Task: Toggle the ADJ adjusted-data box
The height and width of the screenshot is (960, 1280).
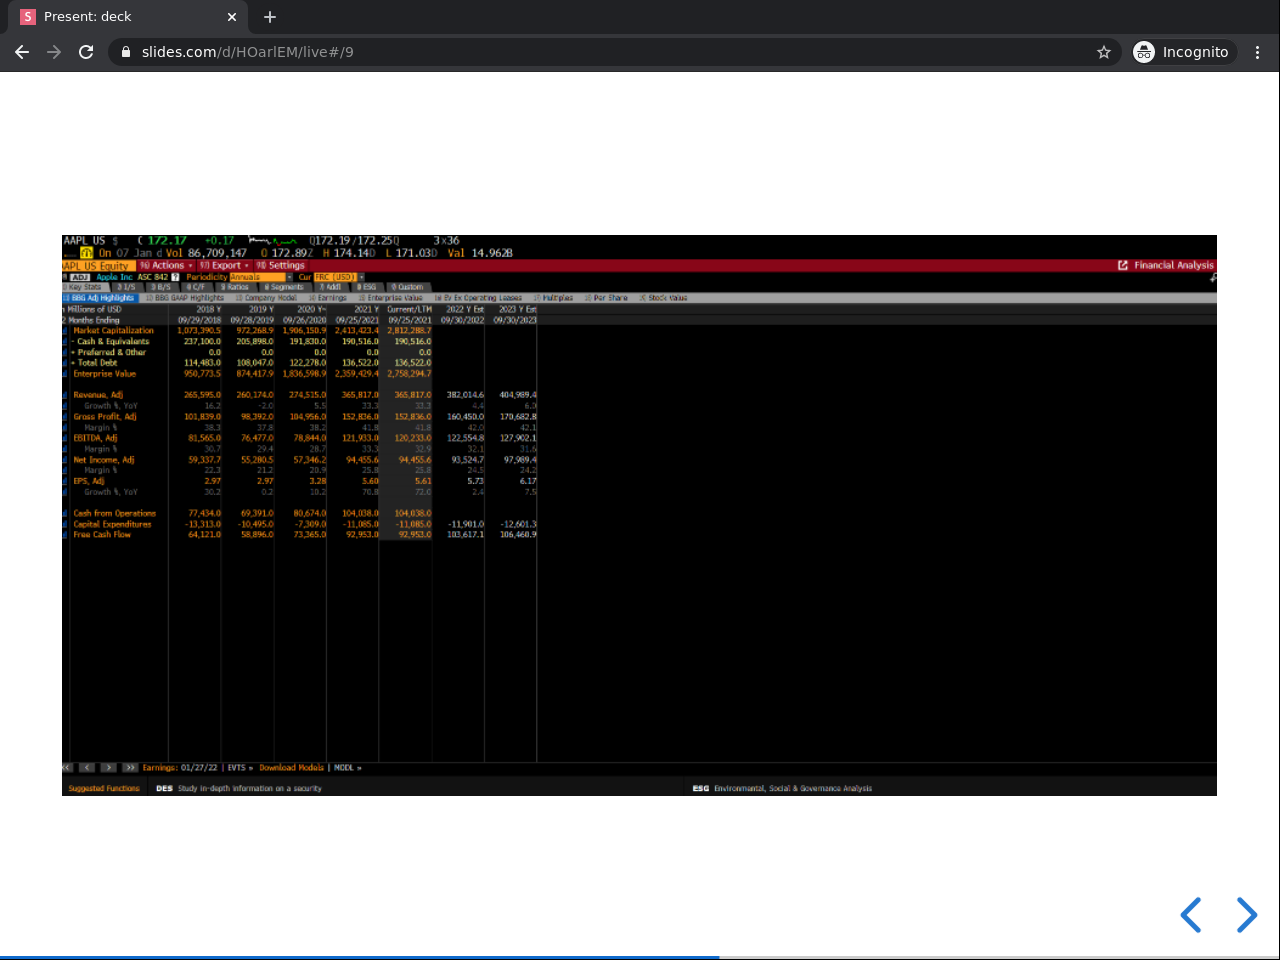Action: click(80, 277)
